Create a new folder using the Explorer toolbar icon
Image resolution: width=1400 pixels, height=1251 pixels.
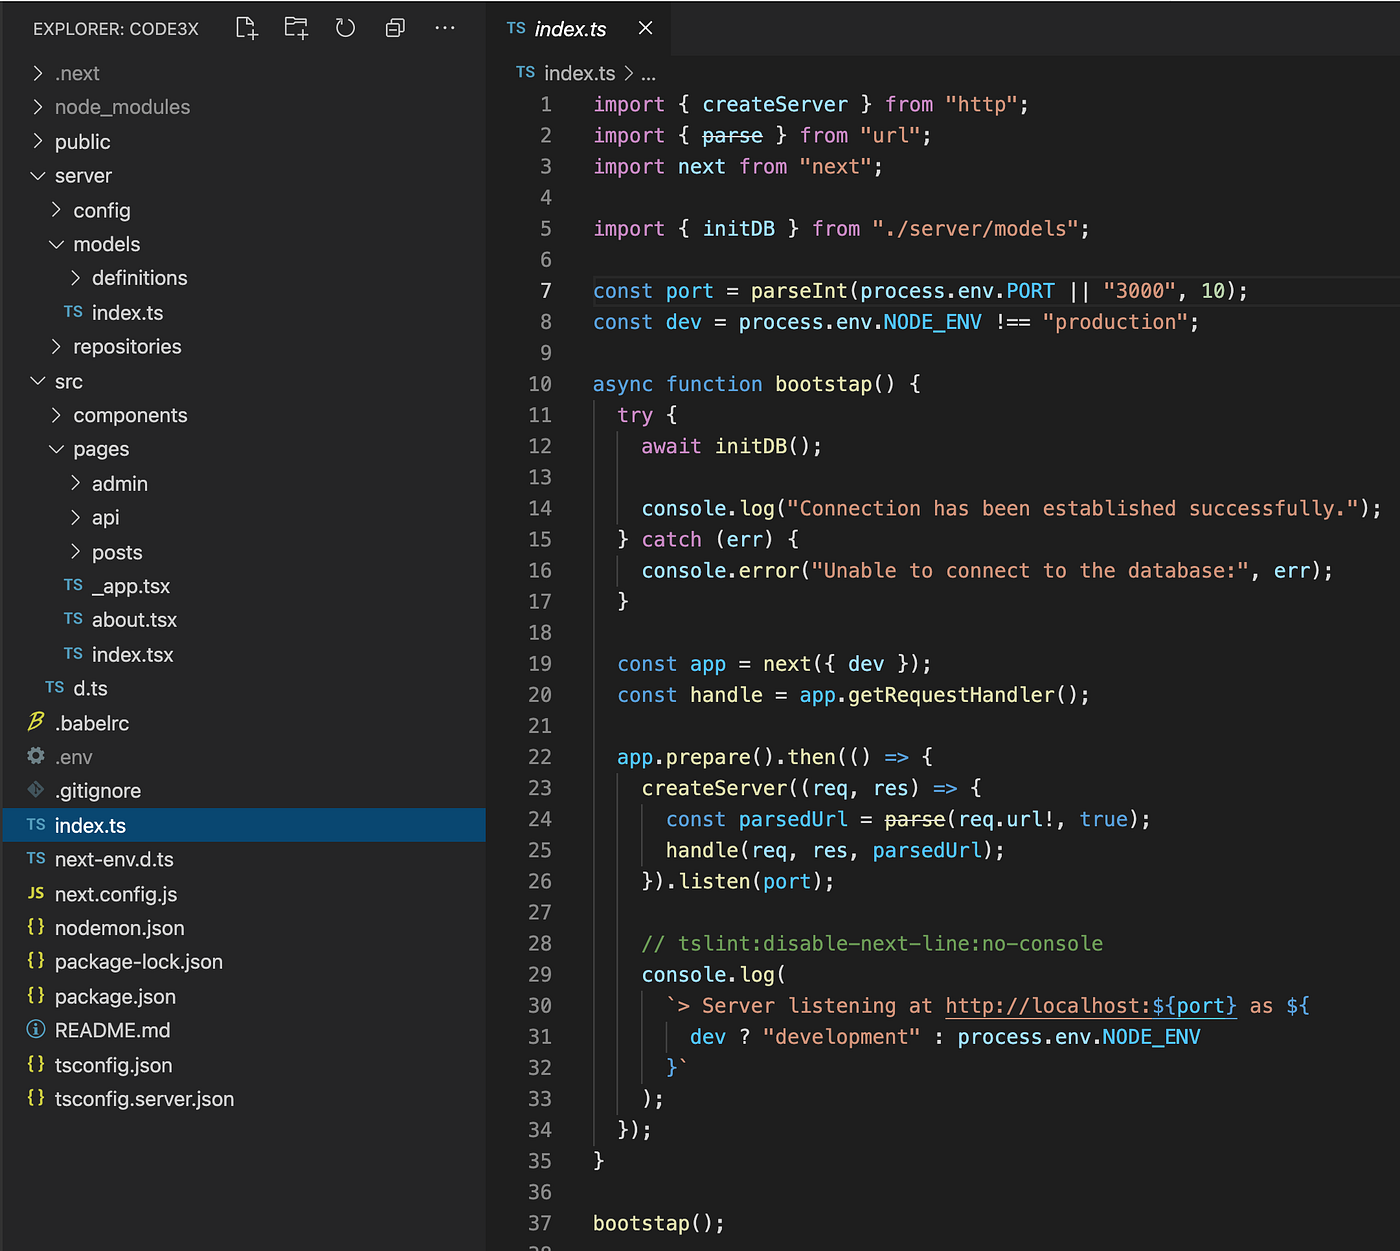point(296,28)
